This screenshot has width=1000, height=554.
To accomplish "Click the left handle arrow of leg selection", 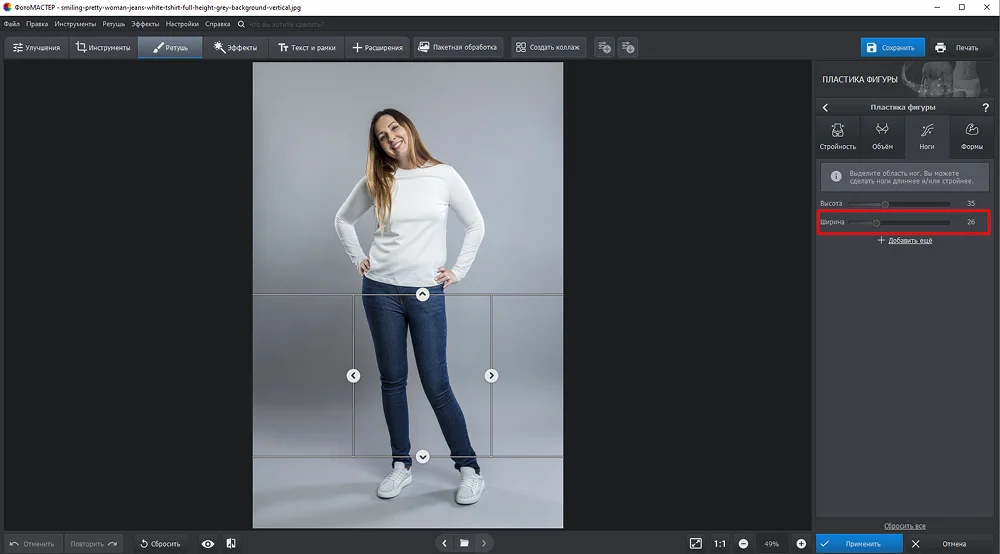I will click(x=353, y=375).
